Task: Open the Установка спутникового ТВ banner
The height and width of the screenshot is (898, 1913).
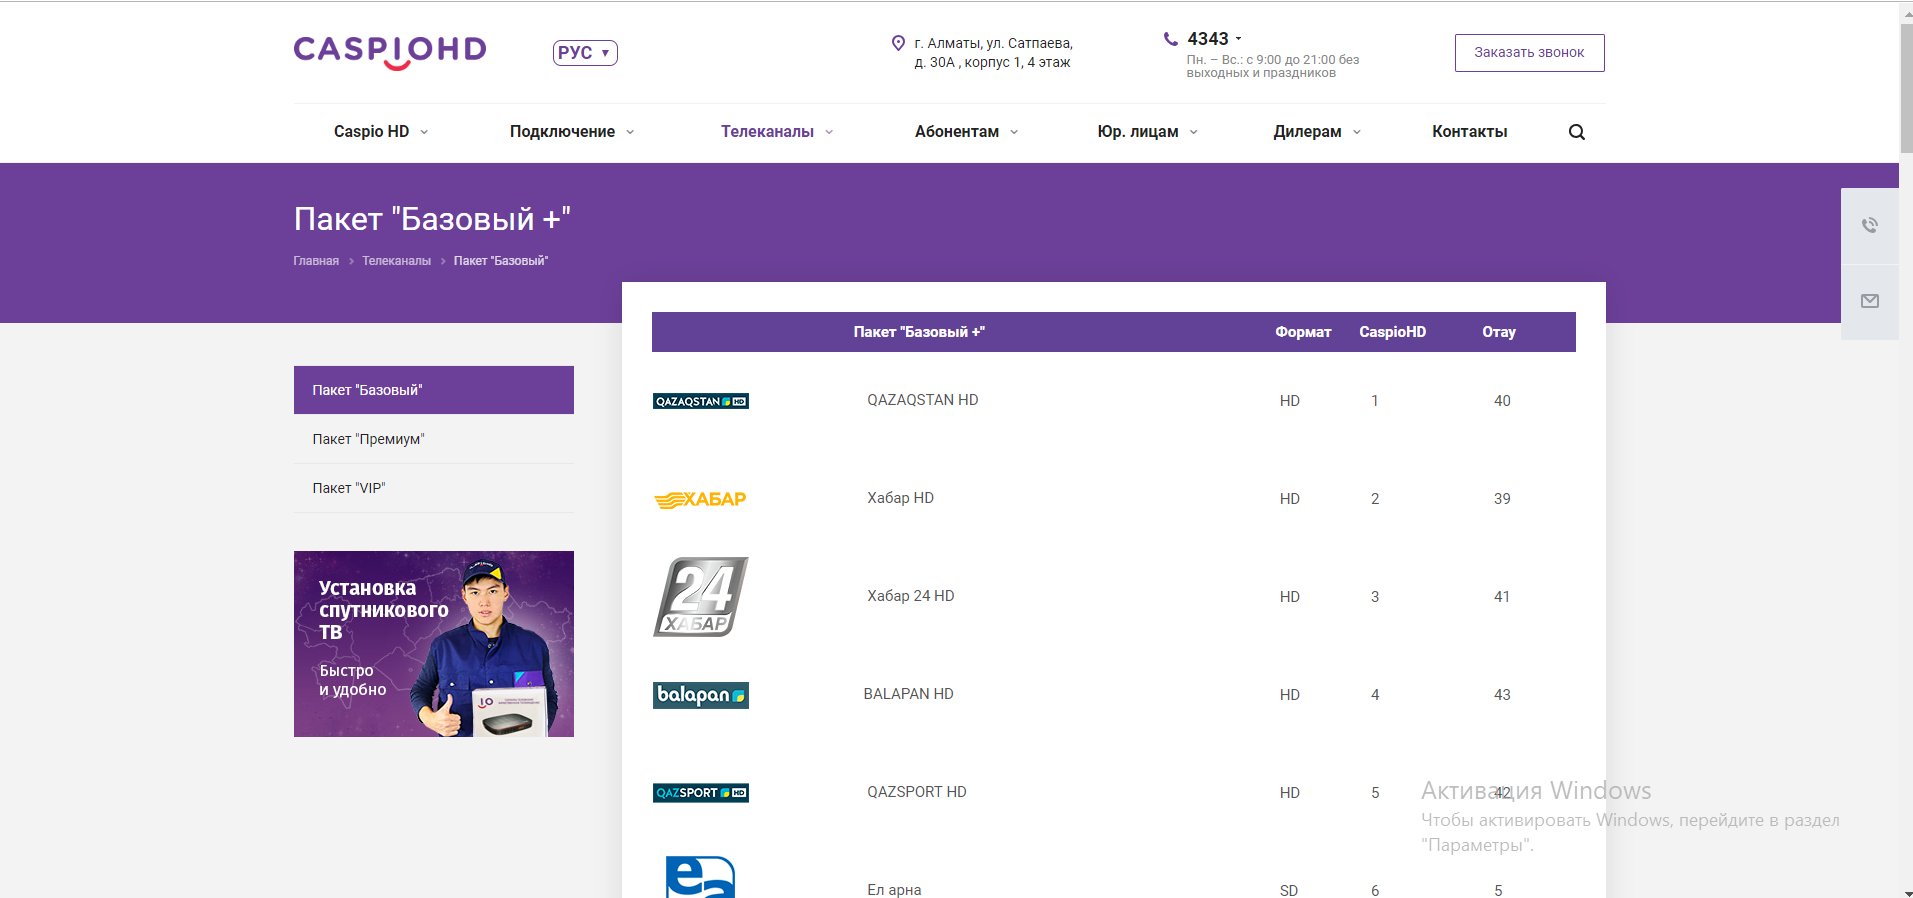Action: 434,644
